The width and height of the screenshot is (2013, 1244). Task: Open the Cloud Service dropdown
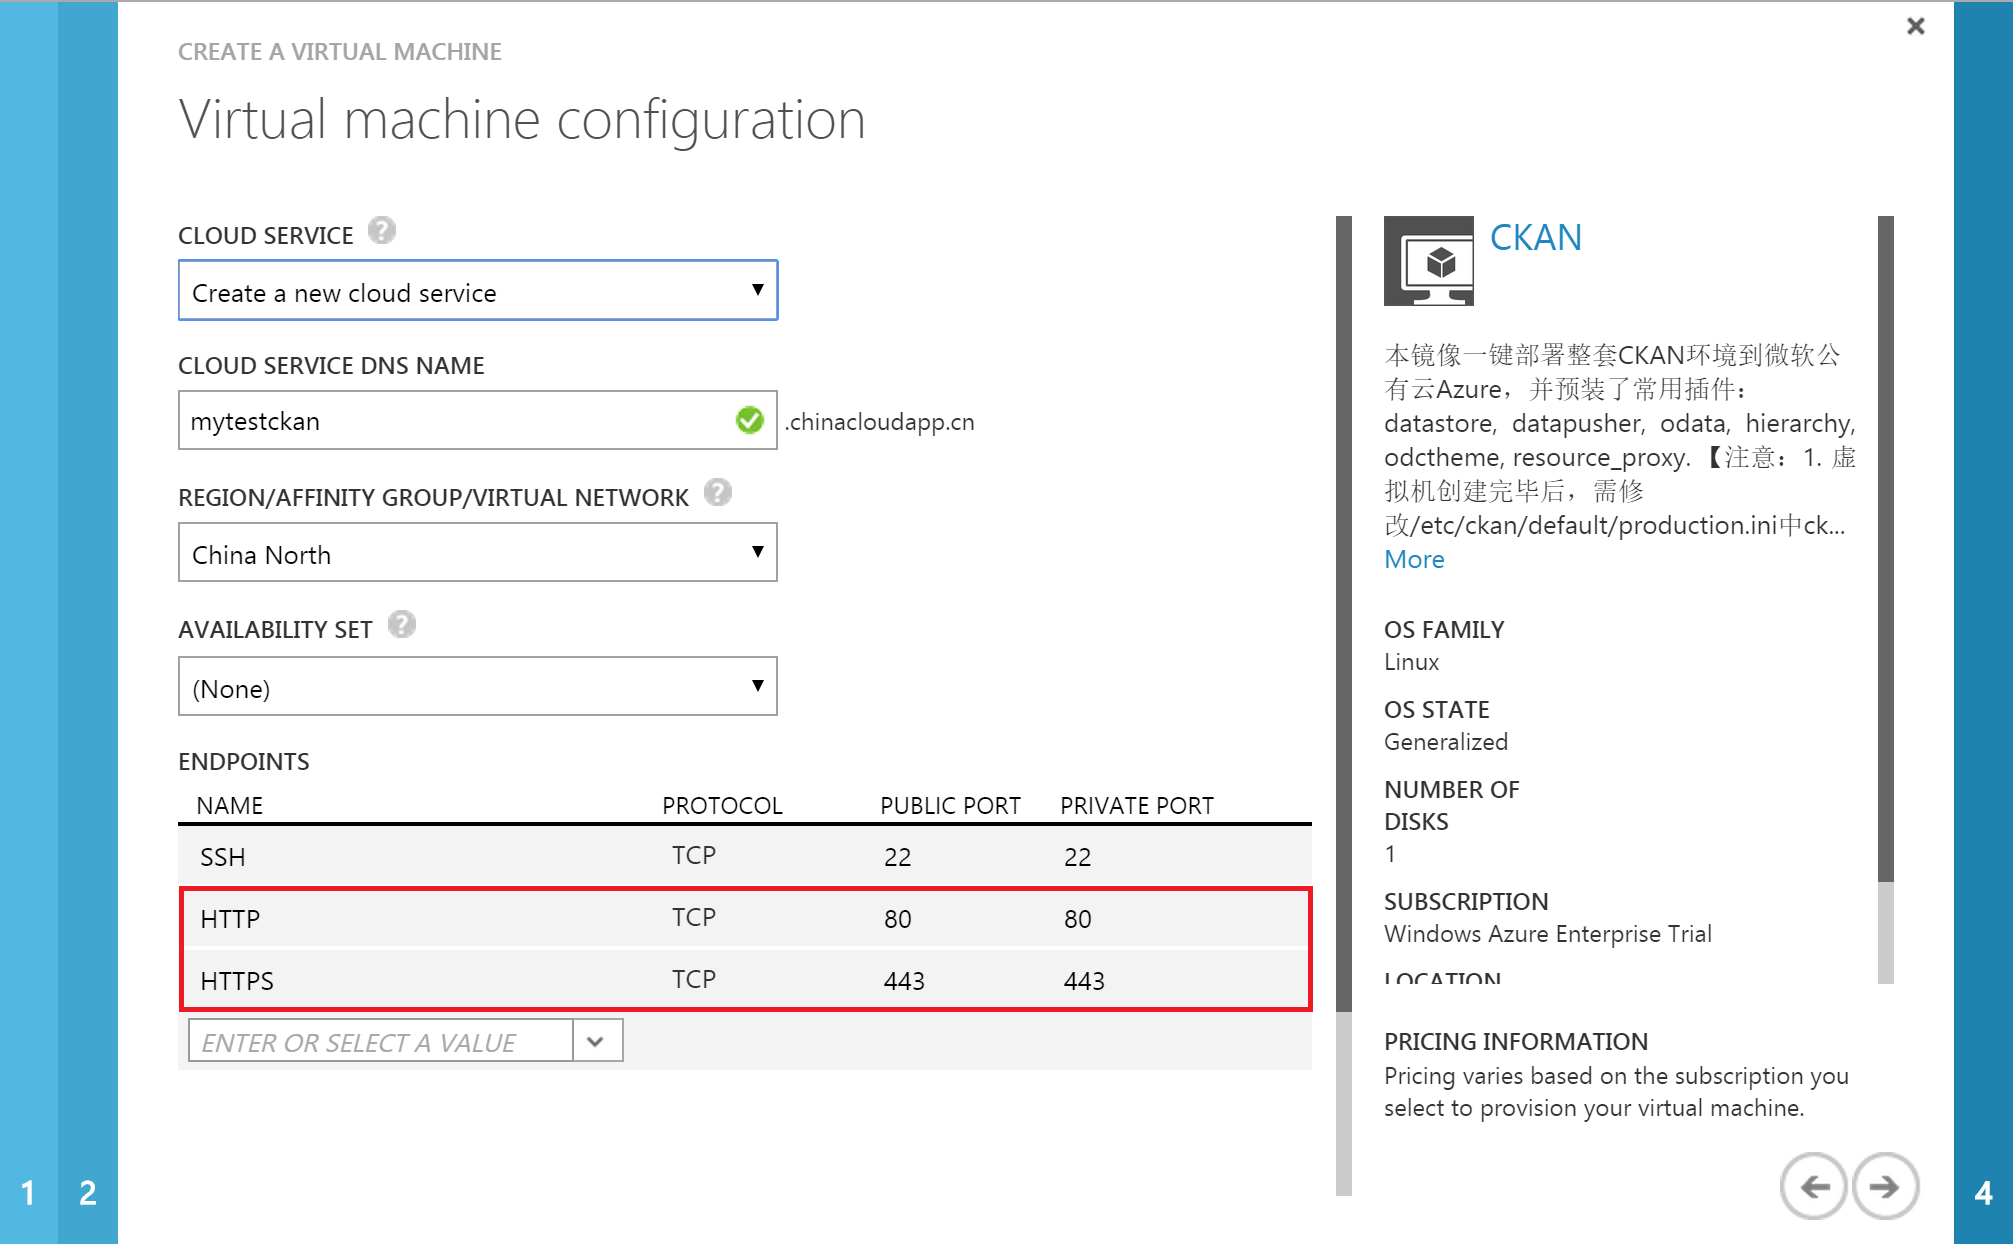478,291
